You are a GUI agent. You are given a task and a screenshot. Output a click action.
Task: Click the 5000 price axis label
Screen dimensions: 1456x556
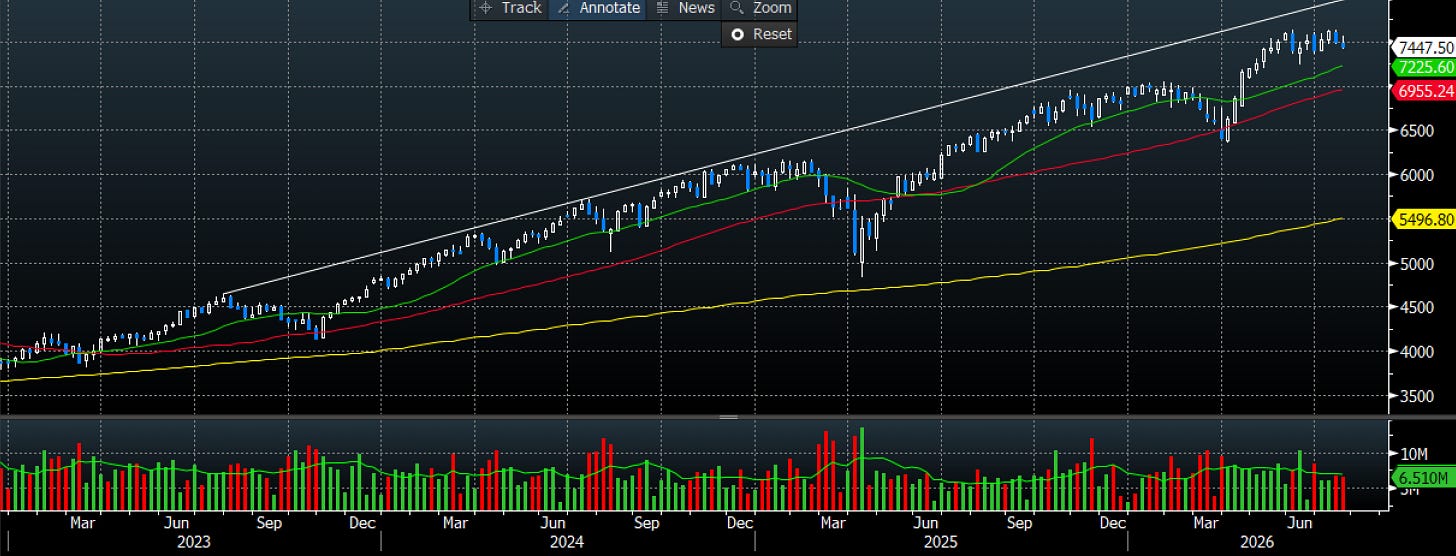[1419, 264]
